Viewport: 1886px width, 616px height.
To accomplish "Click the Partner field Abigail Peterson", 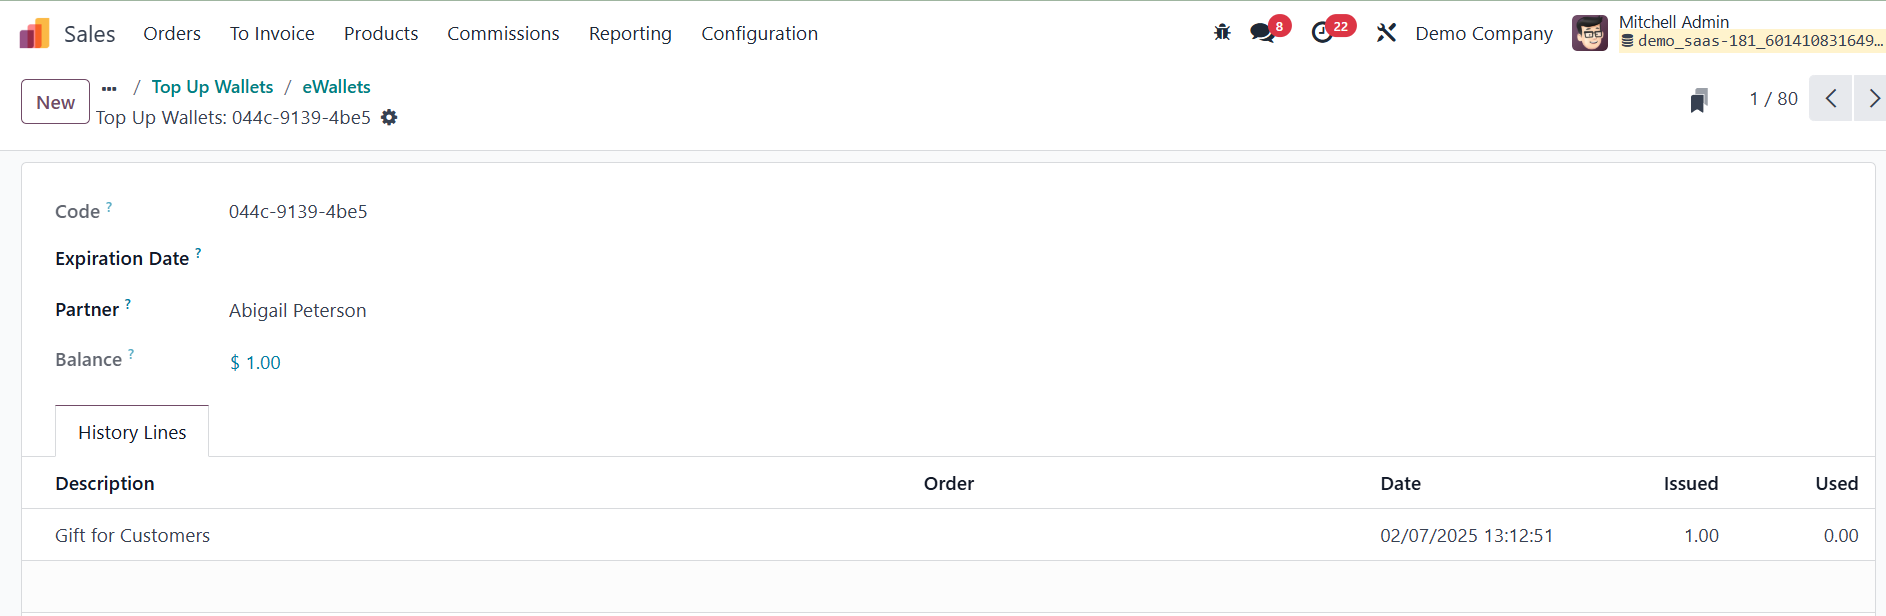I will pos(298,311).
